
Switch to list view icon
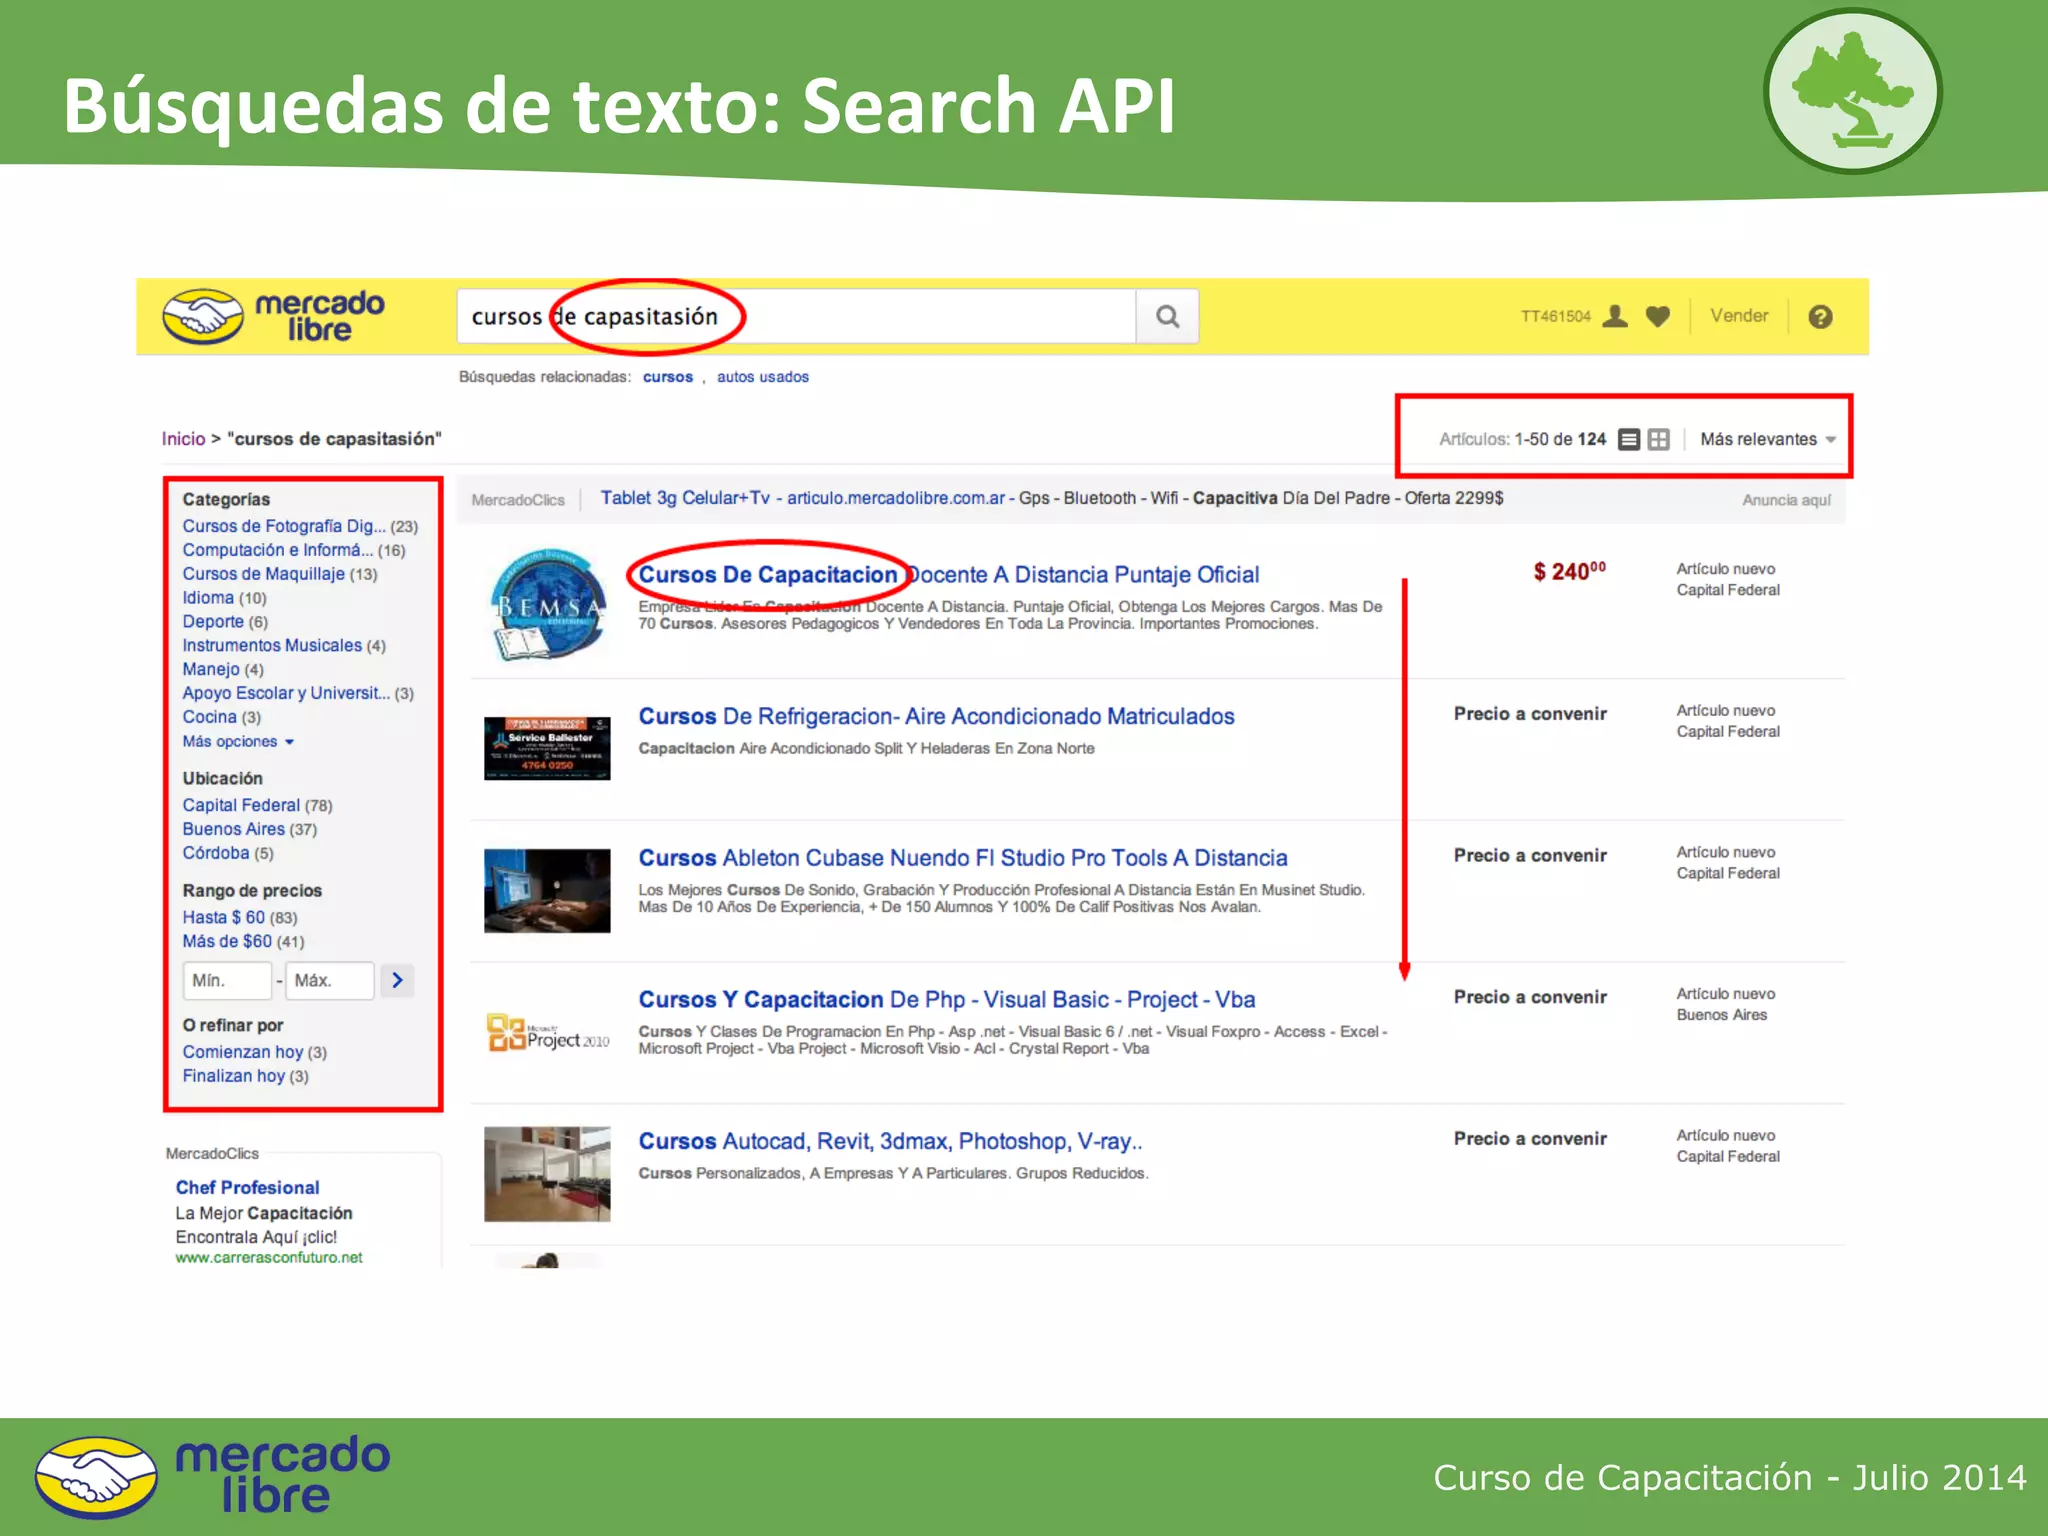[x=1629, y=439]
